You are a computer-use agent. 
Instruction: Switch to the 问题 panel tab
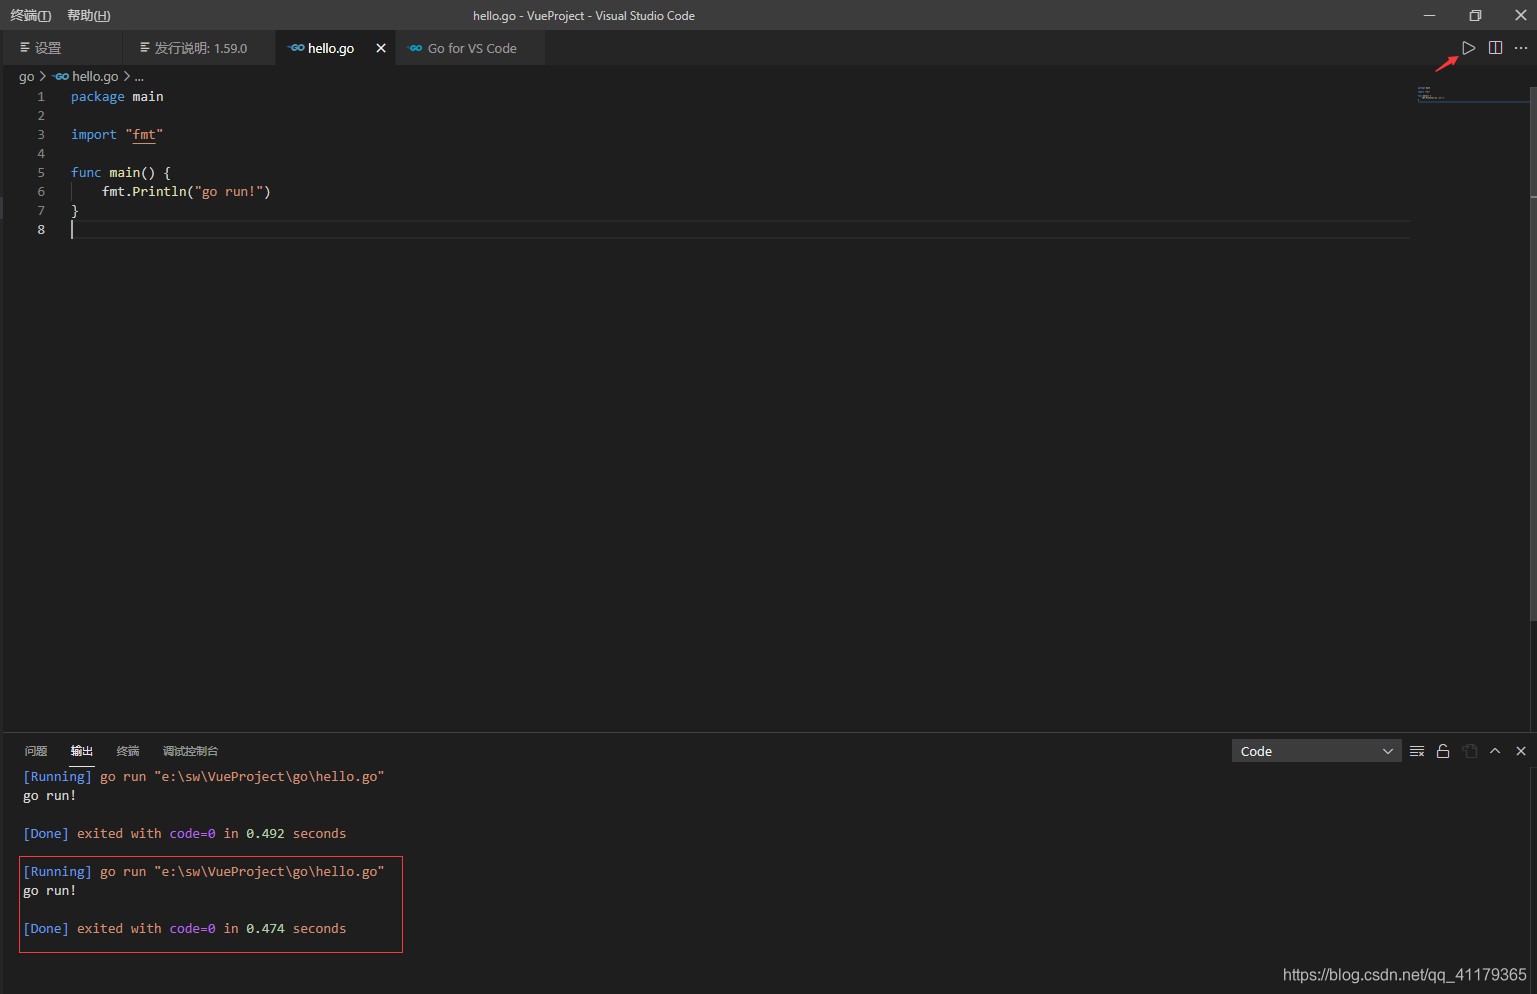point(36,751)
